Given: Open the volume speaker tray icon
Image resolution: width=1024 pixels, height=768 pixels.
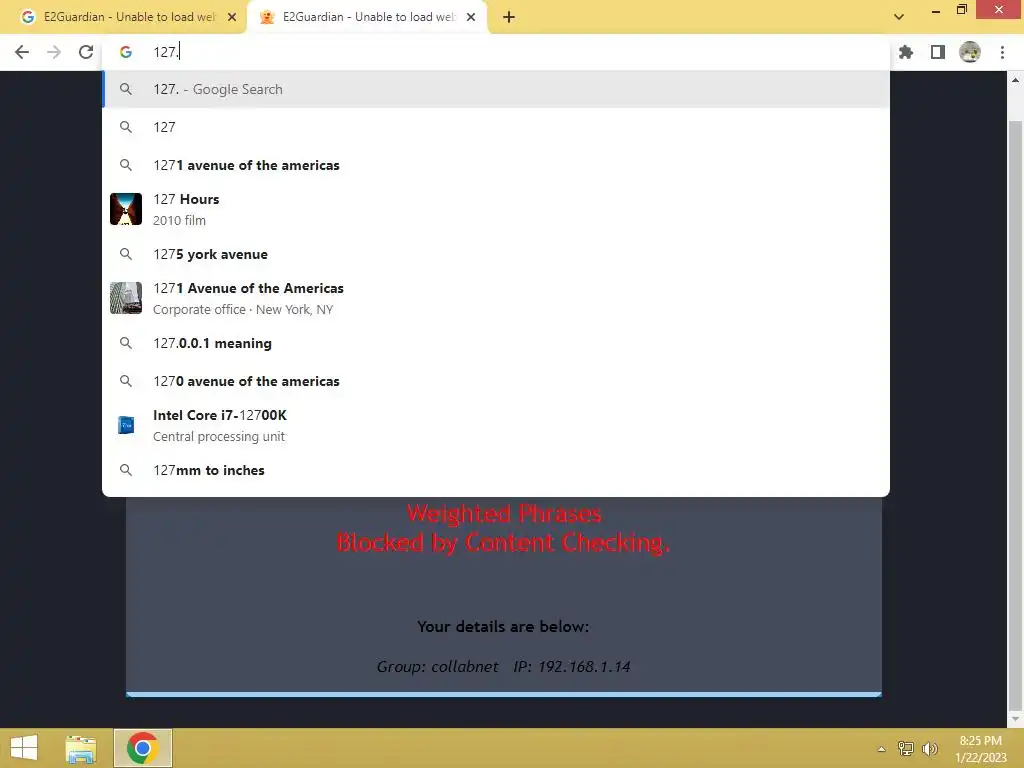Looking at the screenshot, I should [929, 749].
